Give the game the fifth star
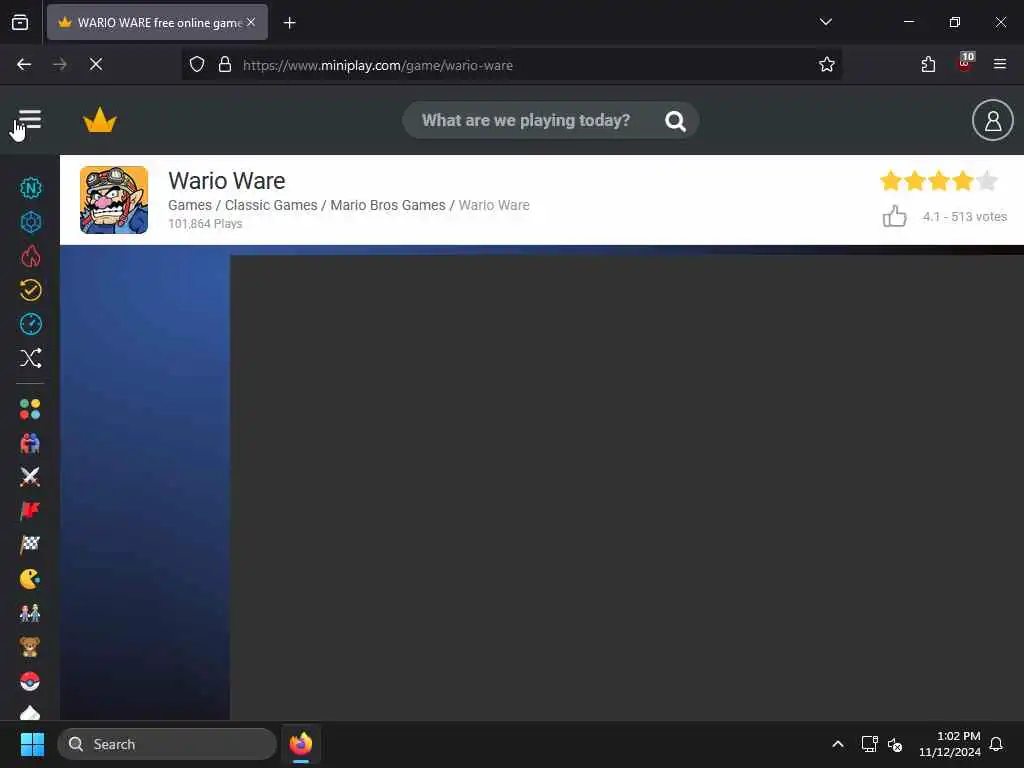 [x=987, y=181]
